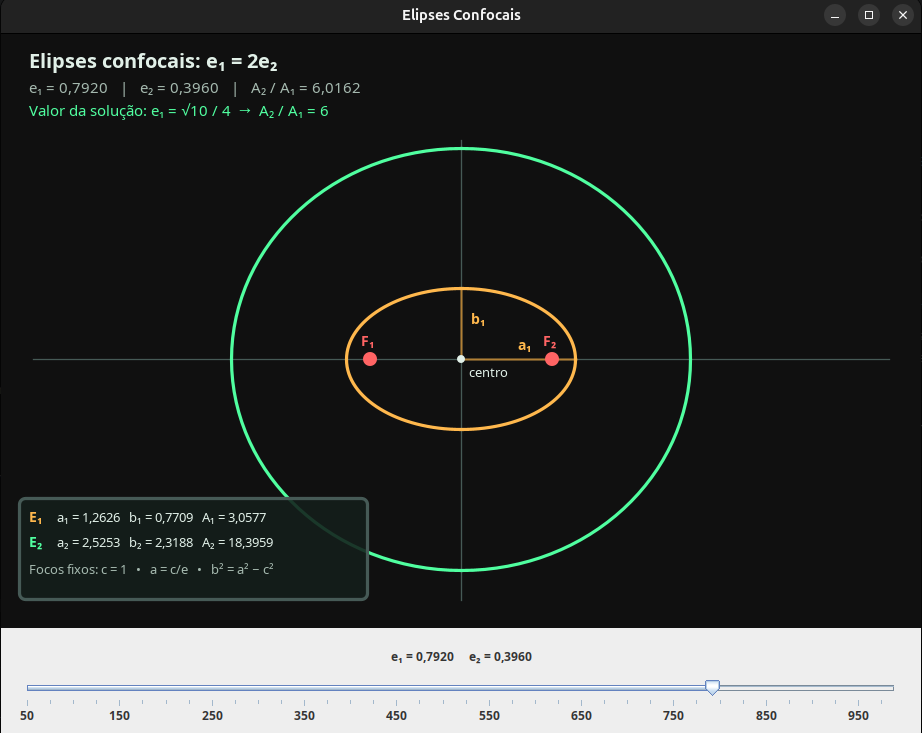Set slider to the 450 tick label
This screenshot has width=922, height=733.
(396, 716)
